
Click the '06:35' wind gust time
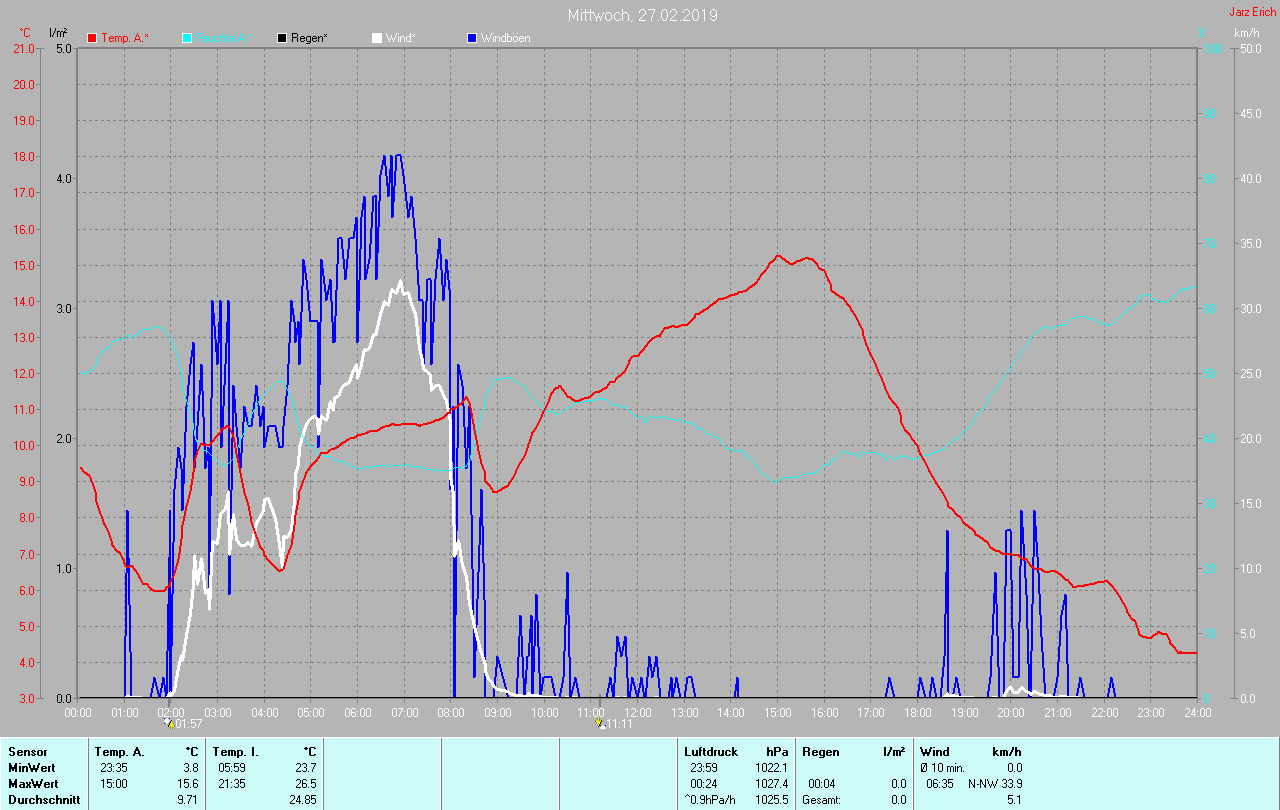pyautogui.click(x=940, y=784)
